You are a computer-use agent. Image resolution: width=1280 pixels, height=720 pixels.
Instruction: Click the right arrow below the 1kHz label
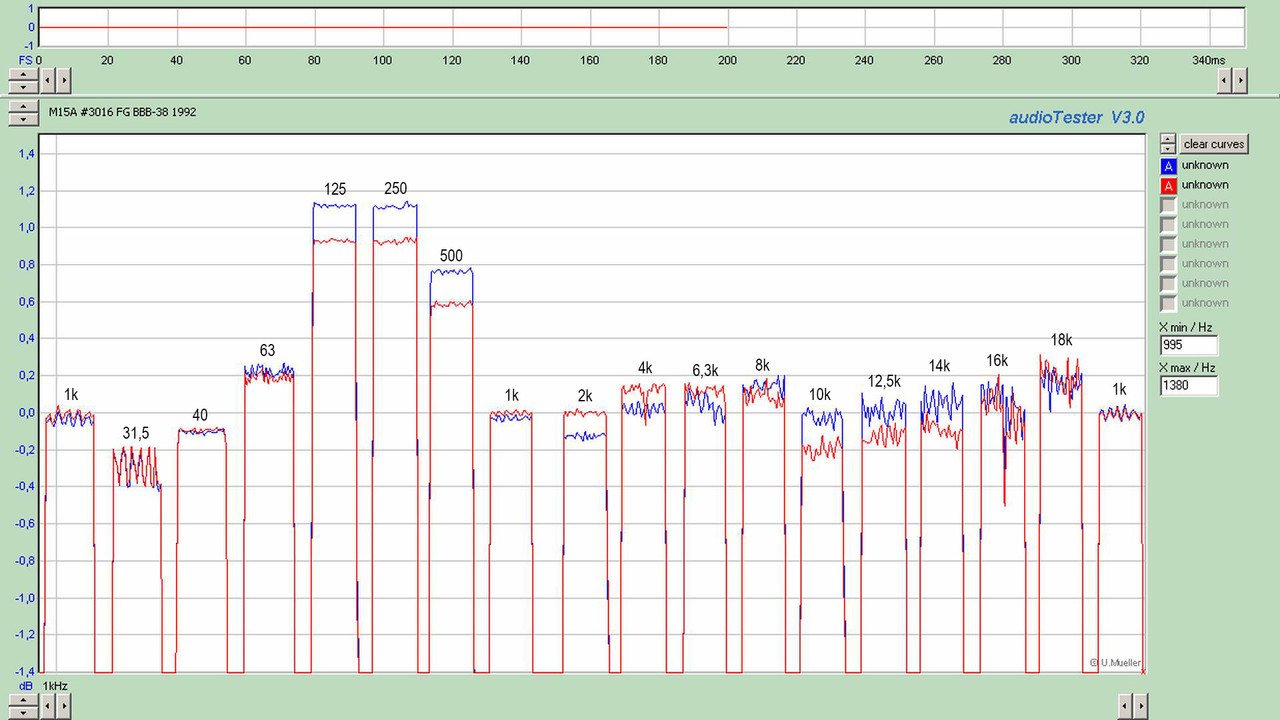click(x=63, y=706)
